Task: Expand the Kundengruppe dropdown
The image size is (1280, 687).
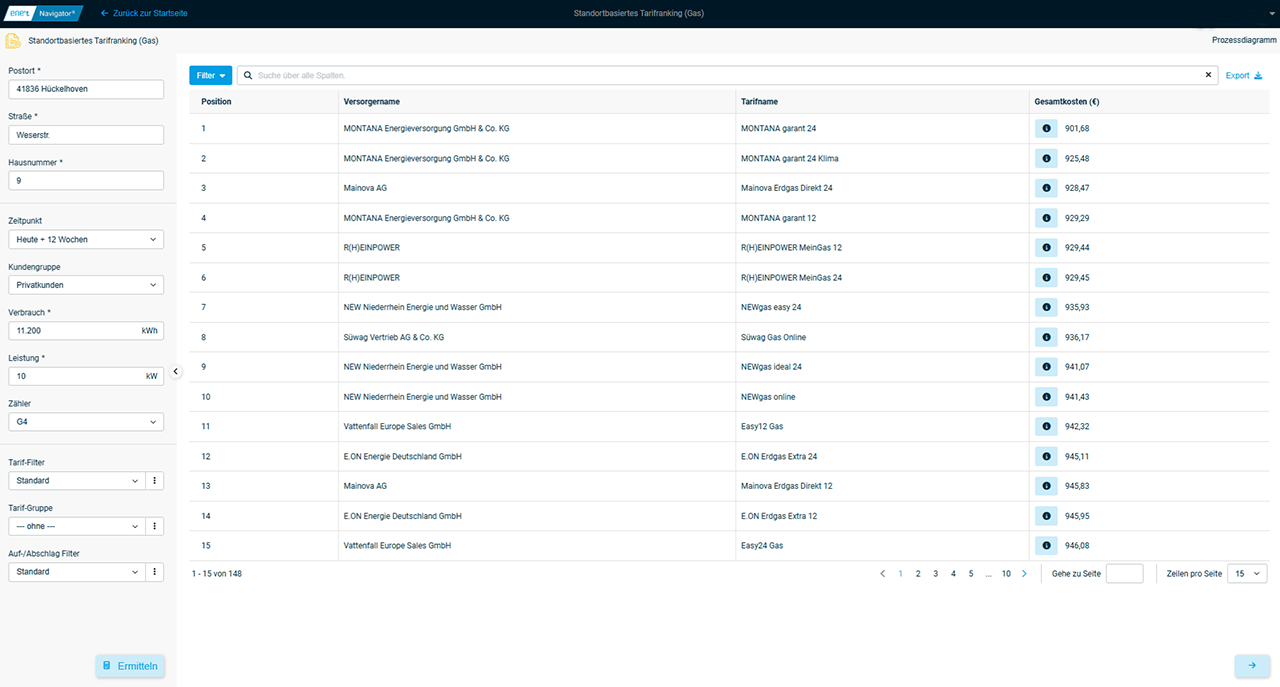Action: [x=85, y=285]
